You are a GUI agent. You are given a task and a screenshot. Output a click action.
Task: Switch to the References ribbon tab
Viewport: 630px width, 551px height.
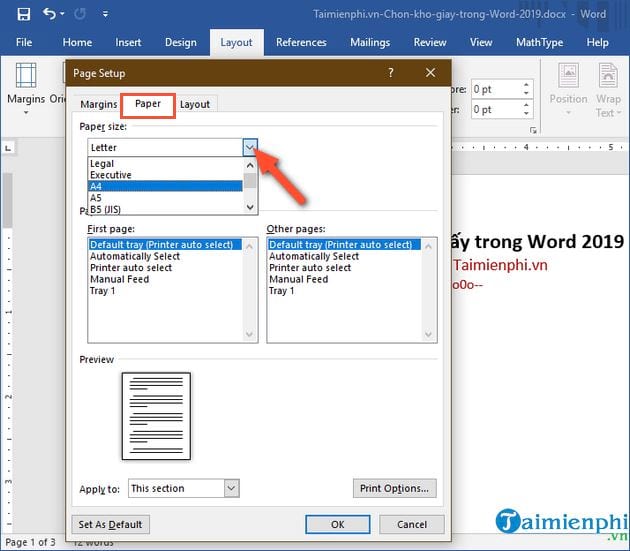(301, 42)
